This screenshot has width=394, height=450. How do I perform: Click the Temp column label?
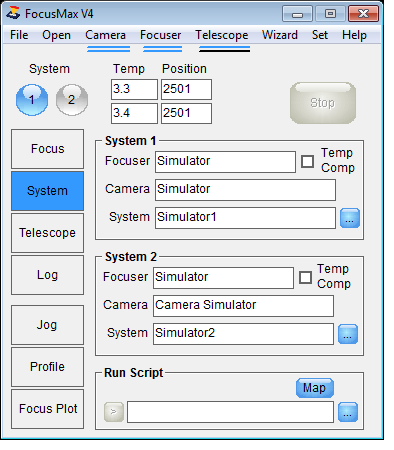tap(129, 69)
